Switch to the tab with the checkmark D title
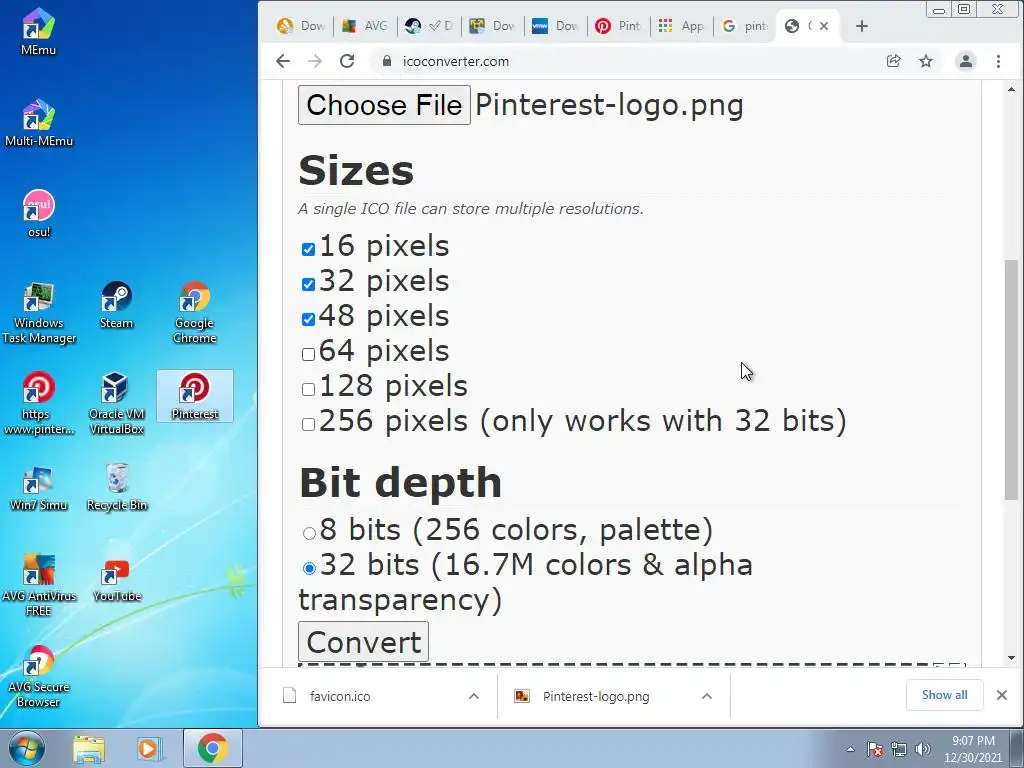 coord(428,26)
